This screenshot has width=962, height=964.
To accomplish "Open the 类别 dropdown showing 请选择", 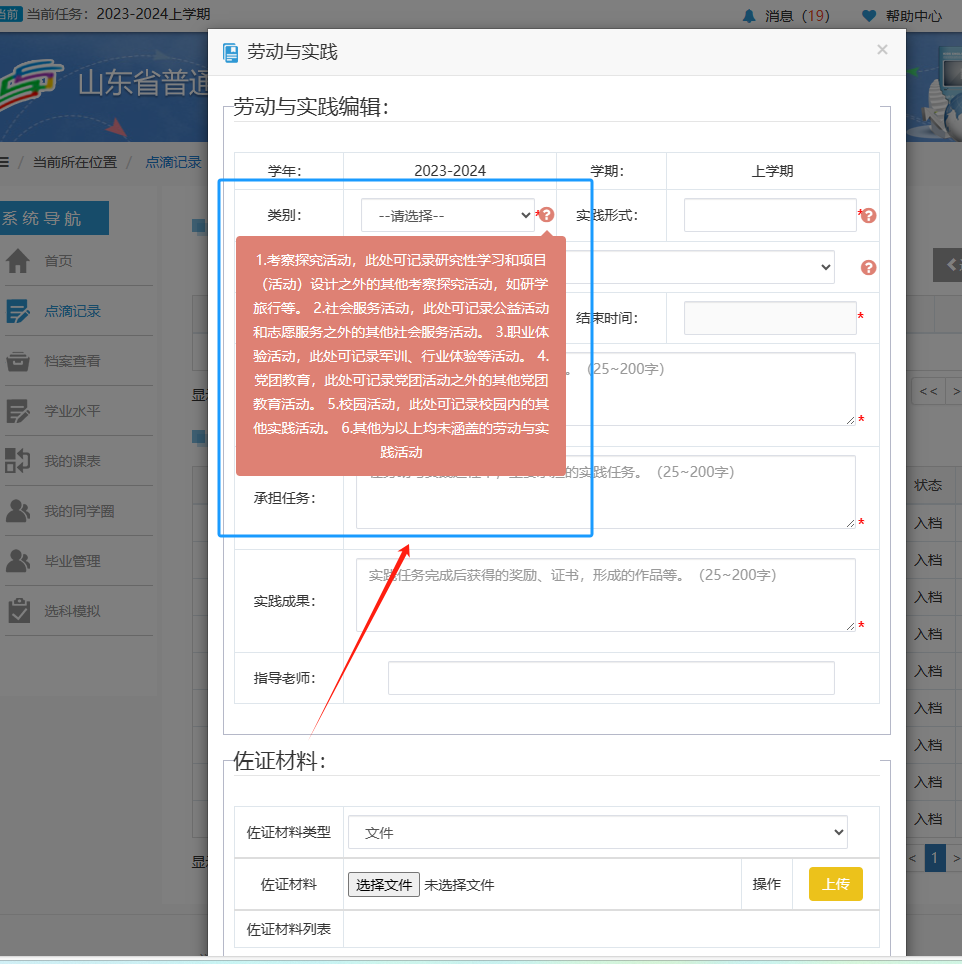I will point(448,215).
